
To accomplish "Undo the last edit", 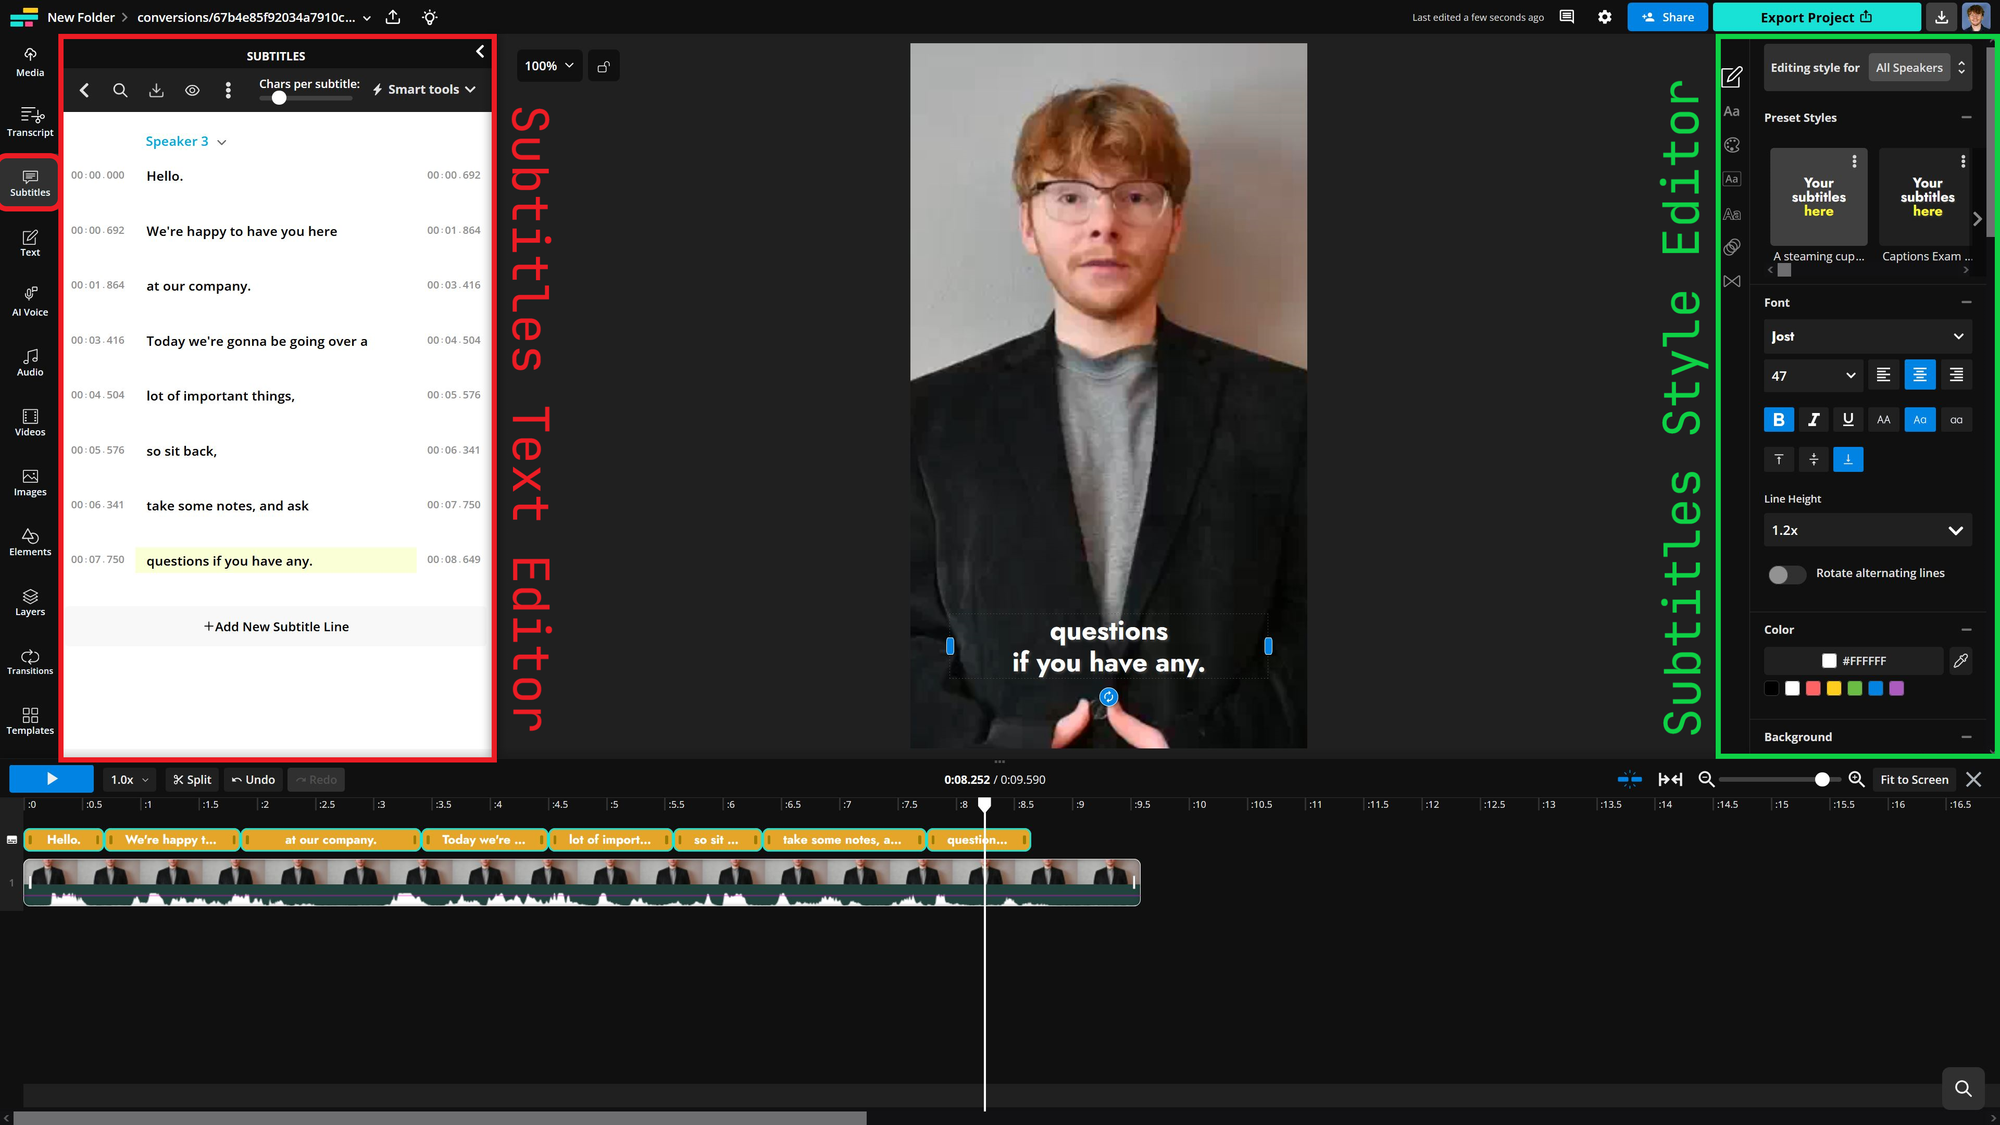I will 253,779.
